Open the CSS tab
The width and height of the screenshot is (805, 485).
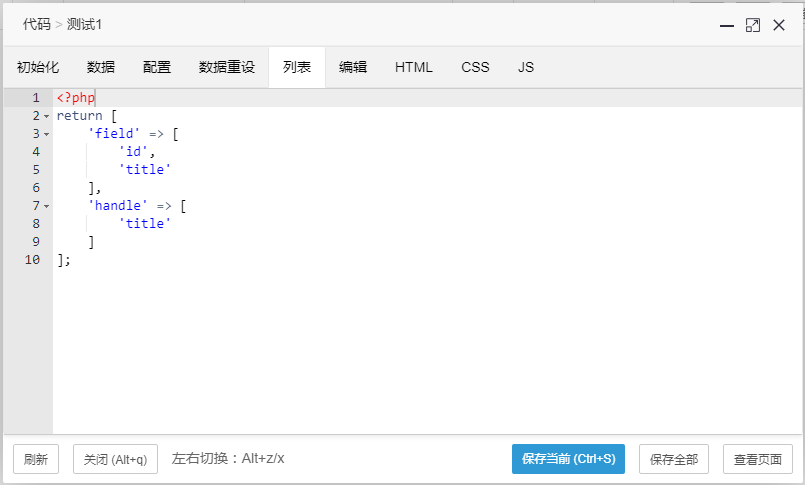tap(475, 67)
